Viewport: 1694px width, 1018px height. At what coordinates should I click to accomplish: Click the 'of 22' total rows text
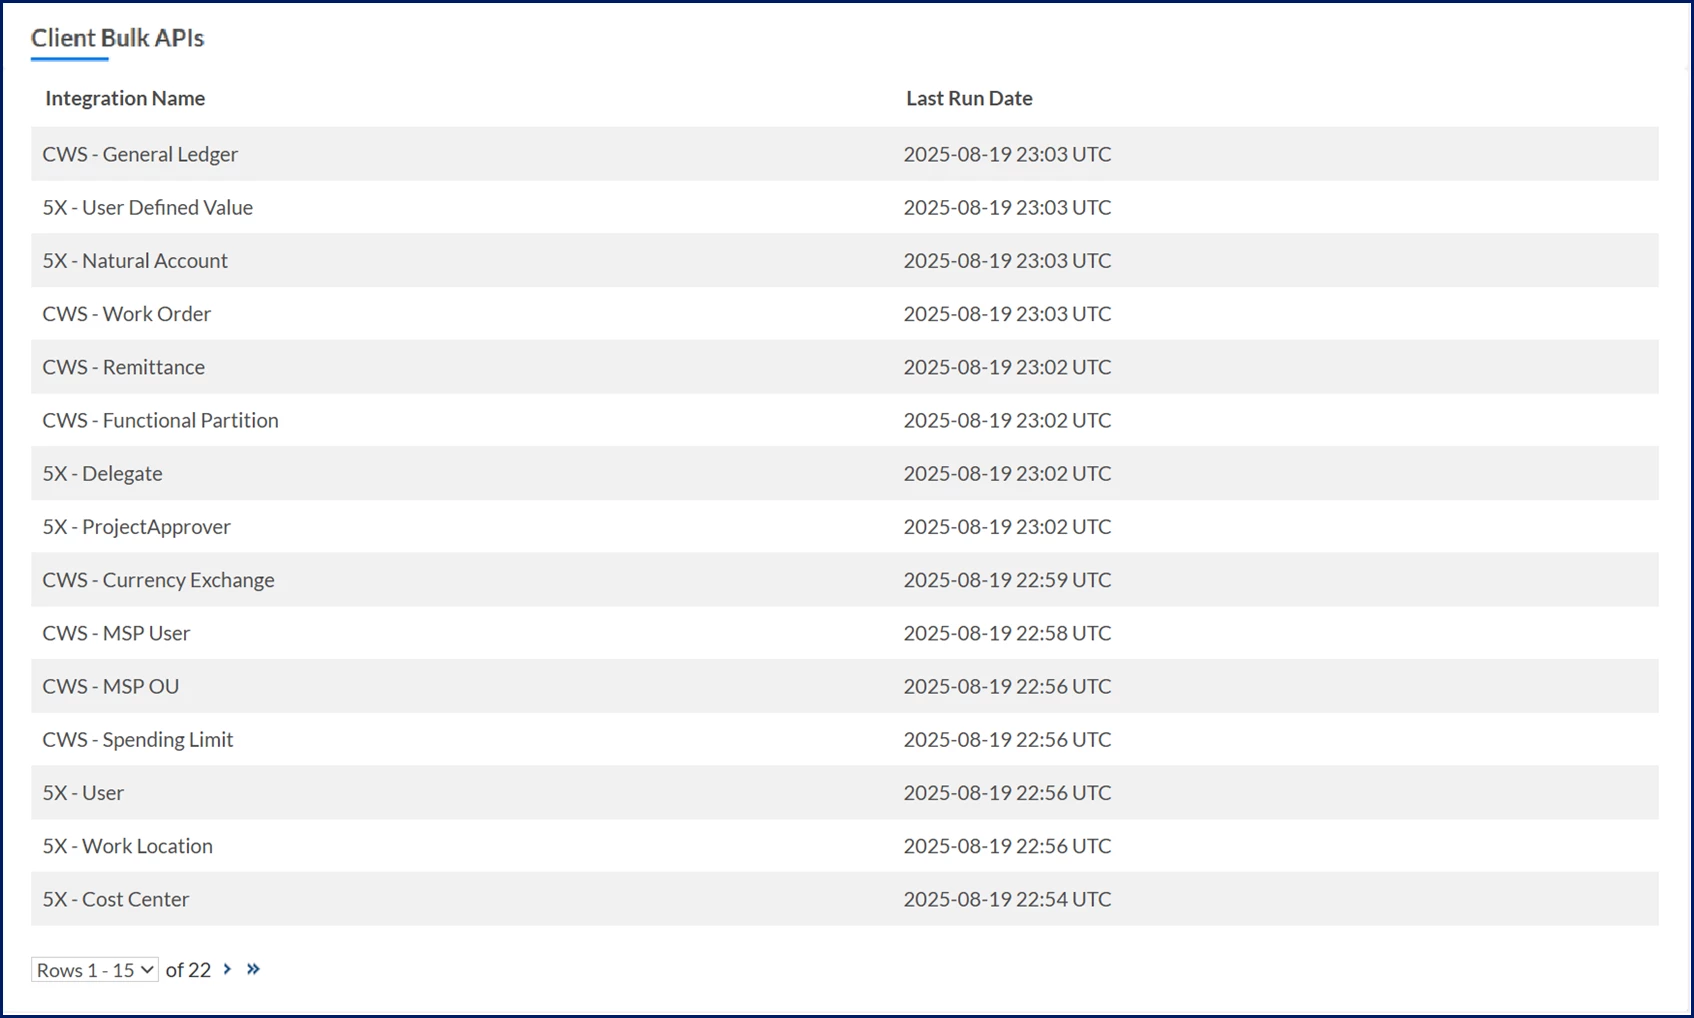pyautogui.click(x=188, y=970)
